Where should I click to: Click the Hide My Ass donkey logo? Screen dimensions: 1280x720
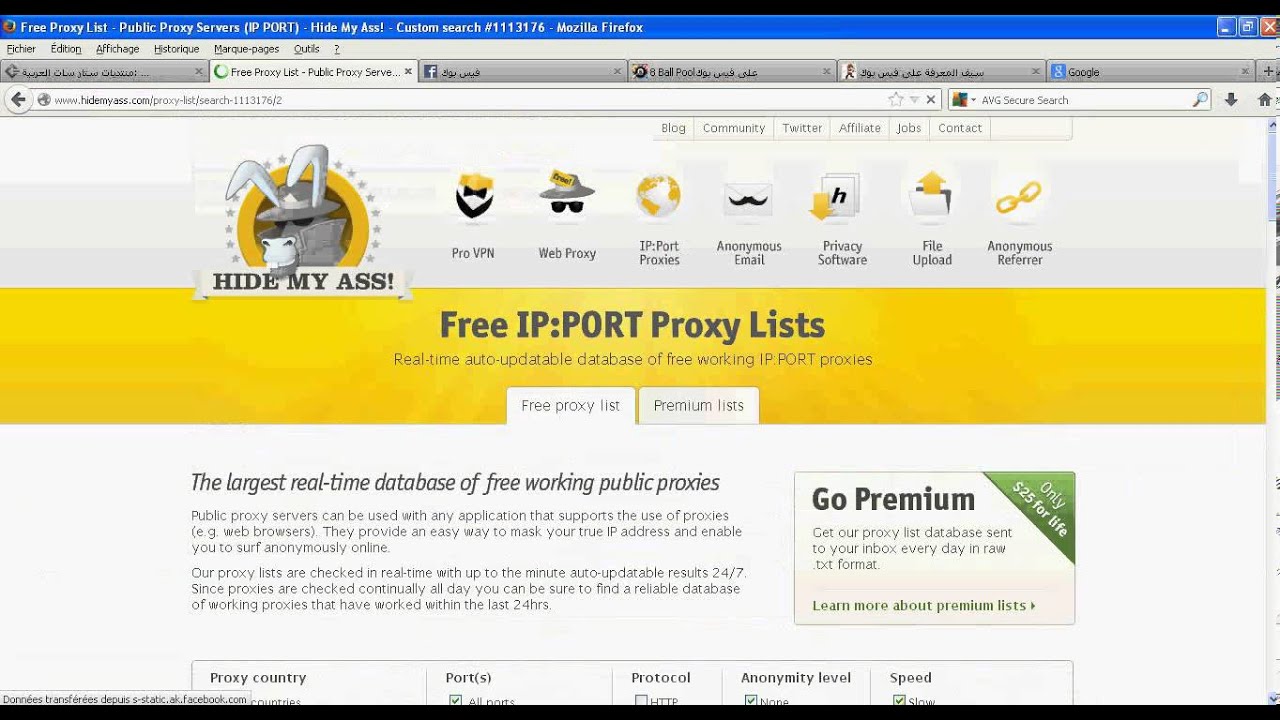[x=302, y=222]
